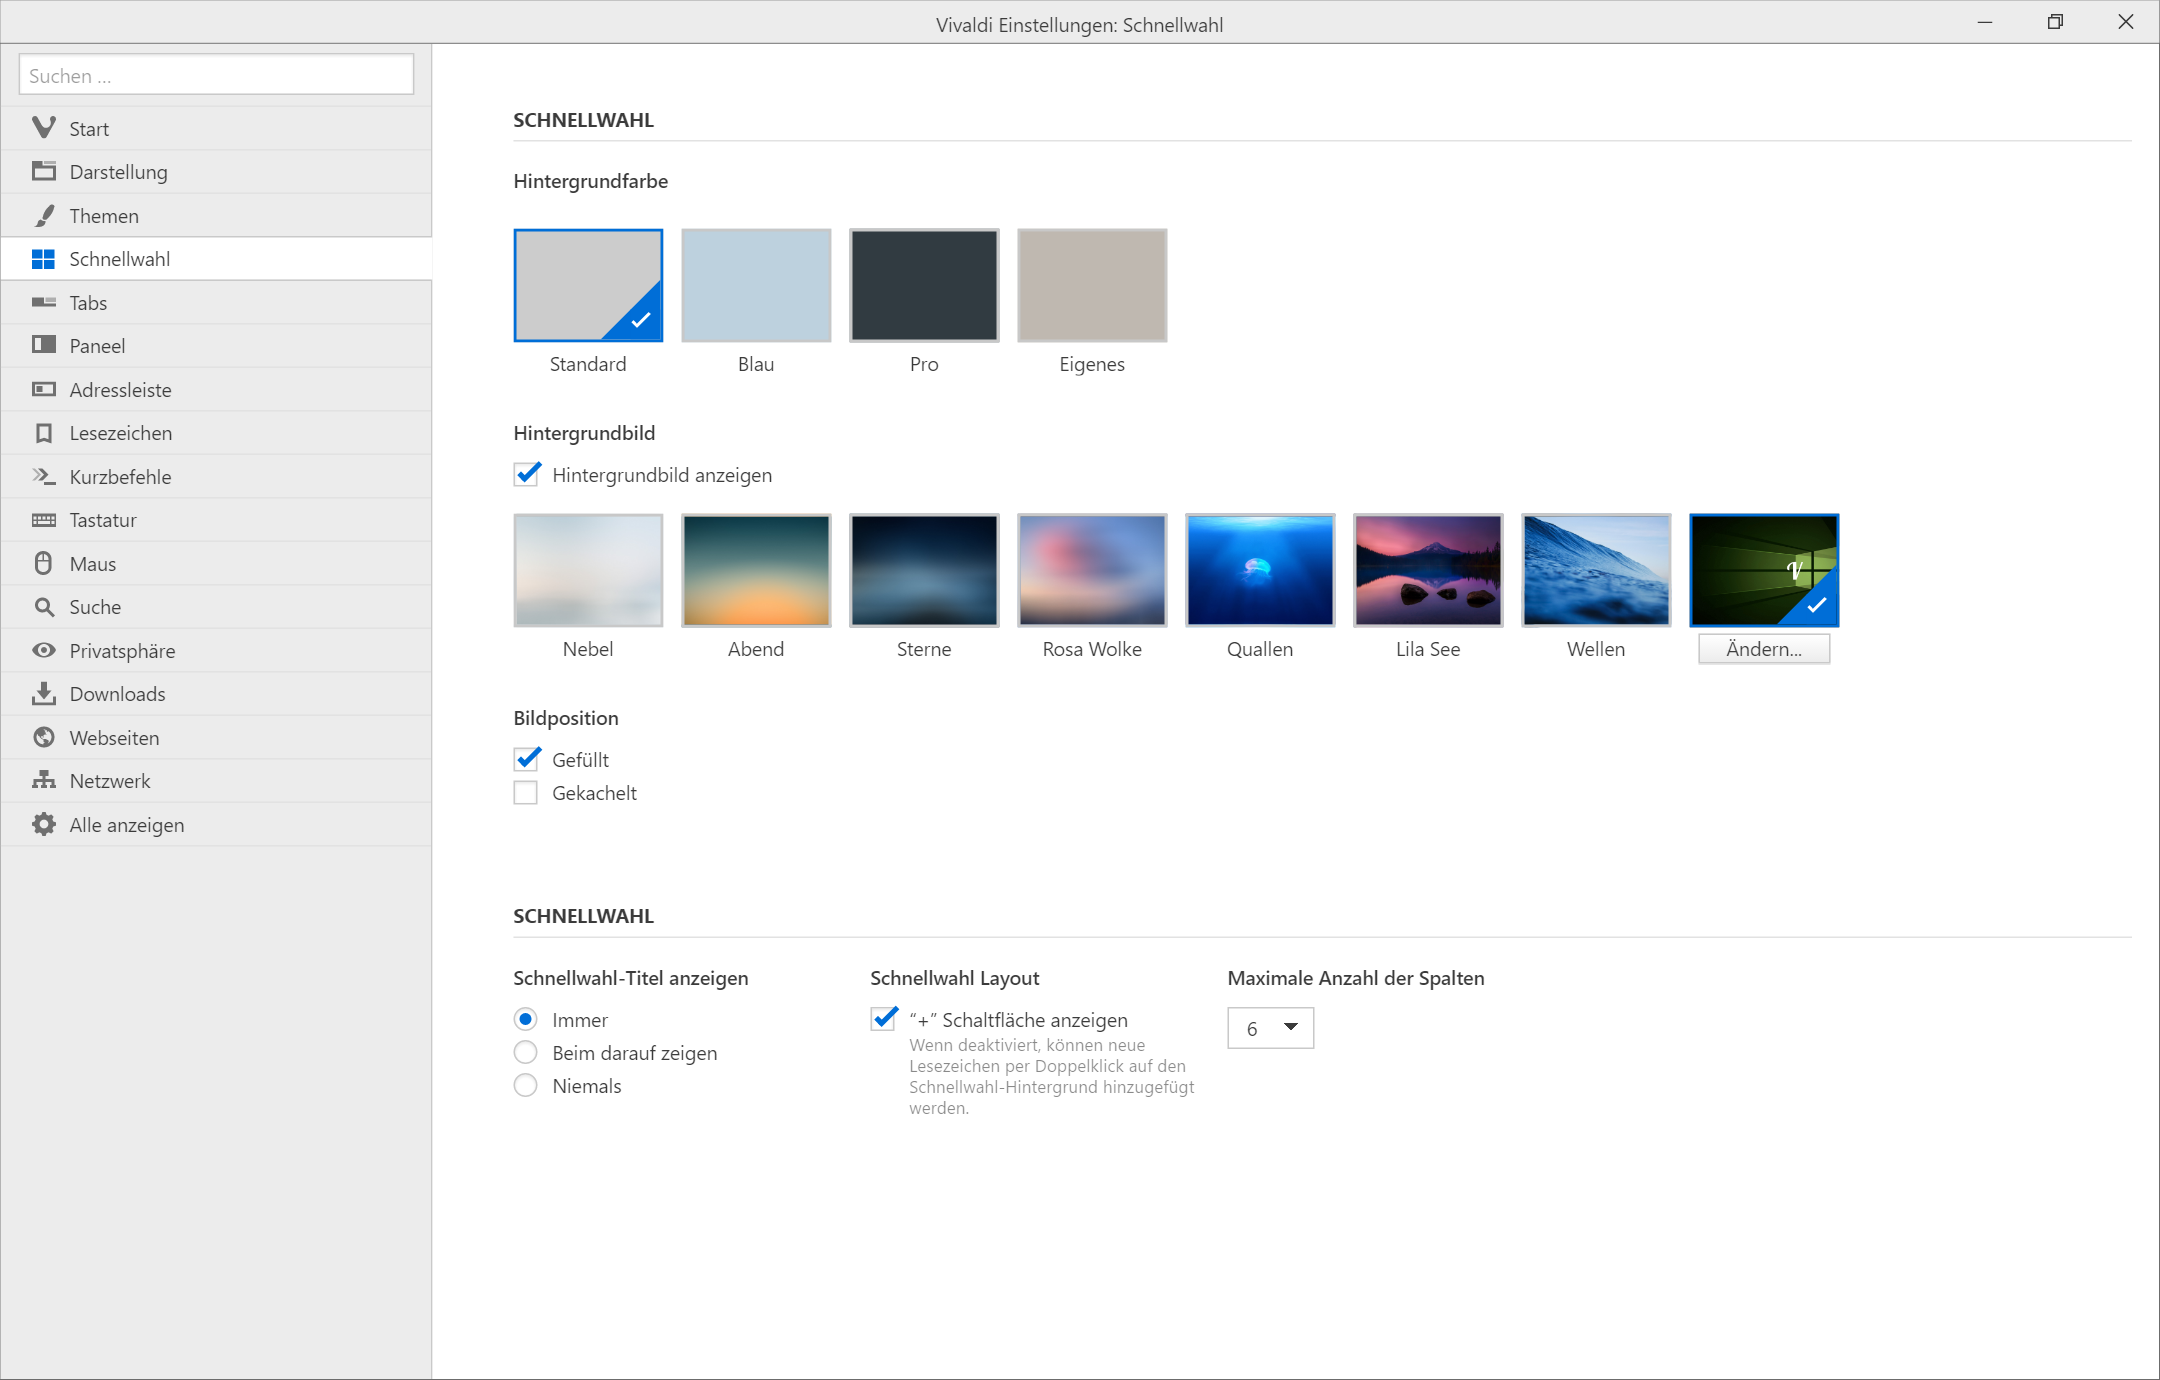This screenshot has height=1380, width=2160.
Task: Open the maximum columns dropdown showing 6
Action: (1270, 1029)
